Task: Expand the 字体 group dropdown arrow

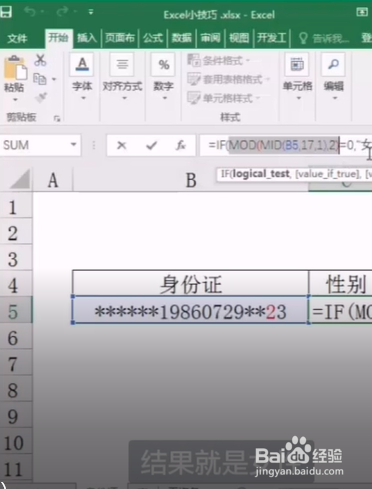Action: (x=83, y=98)
